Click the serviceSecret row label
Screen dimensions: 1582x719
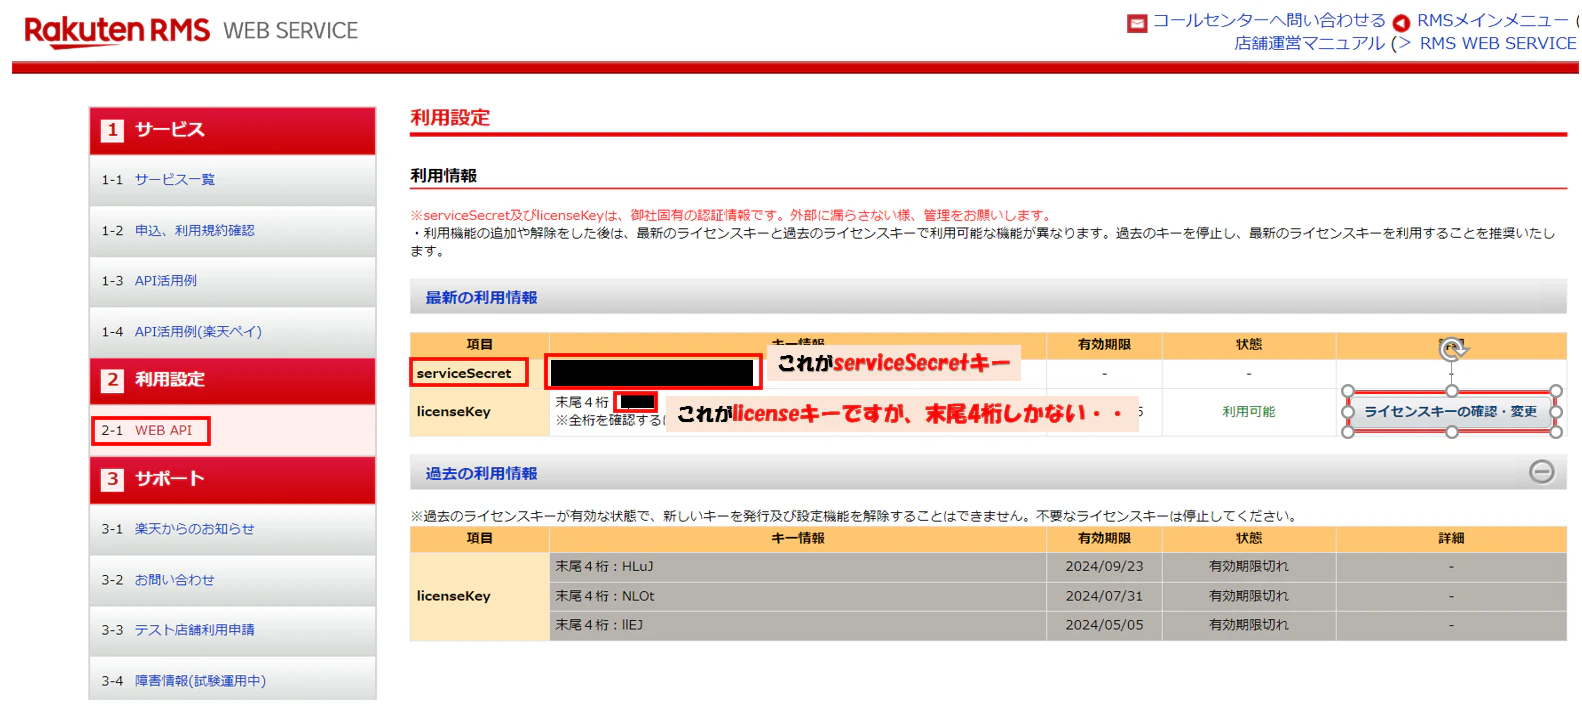[464, 373]
